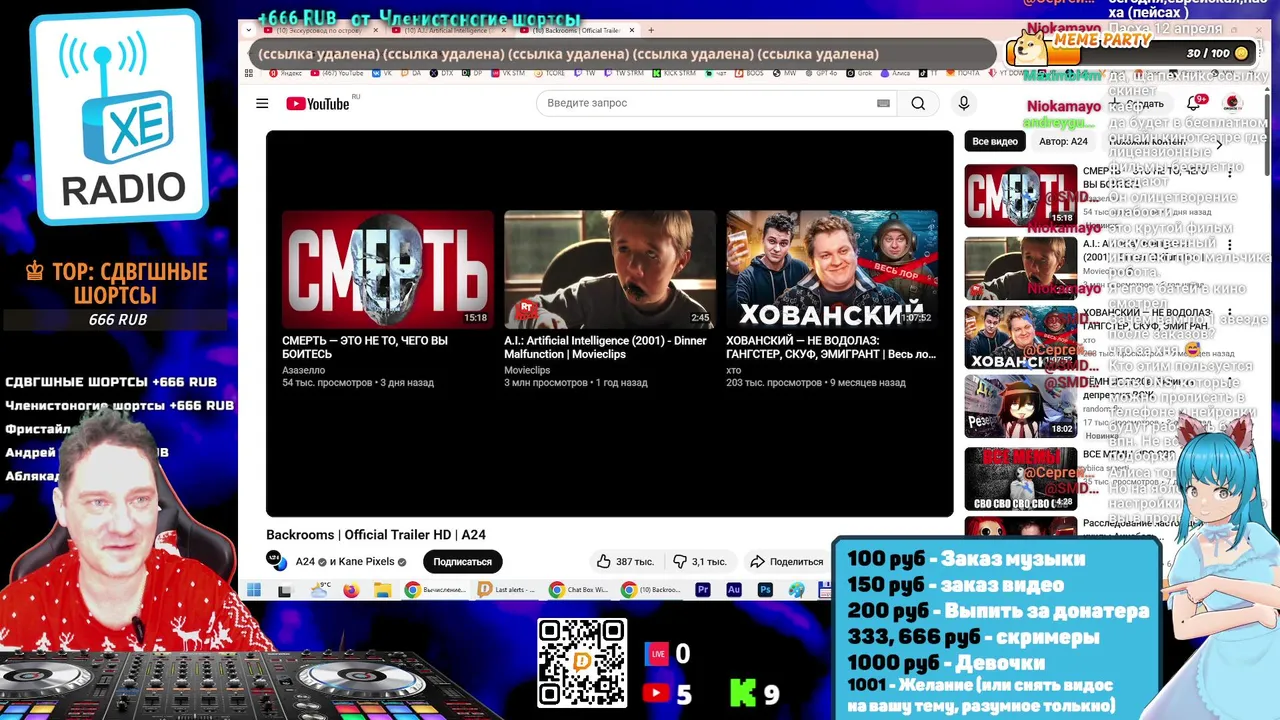The height and width of the screenshot is (720, 1280).
Task: Open the 'VK STM' bookmark
Action: click(507, 73)
